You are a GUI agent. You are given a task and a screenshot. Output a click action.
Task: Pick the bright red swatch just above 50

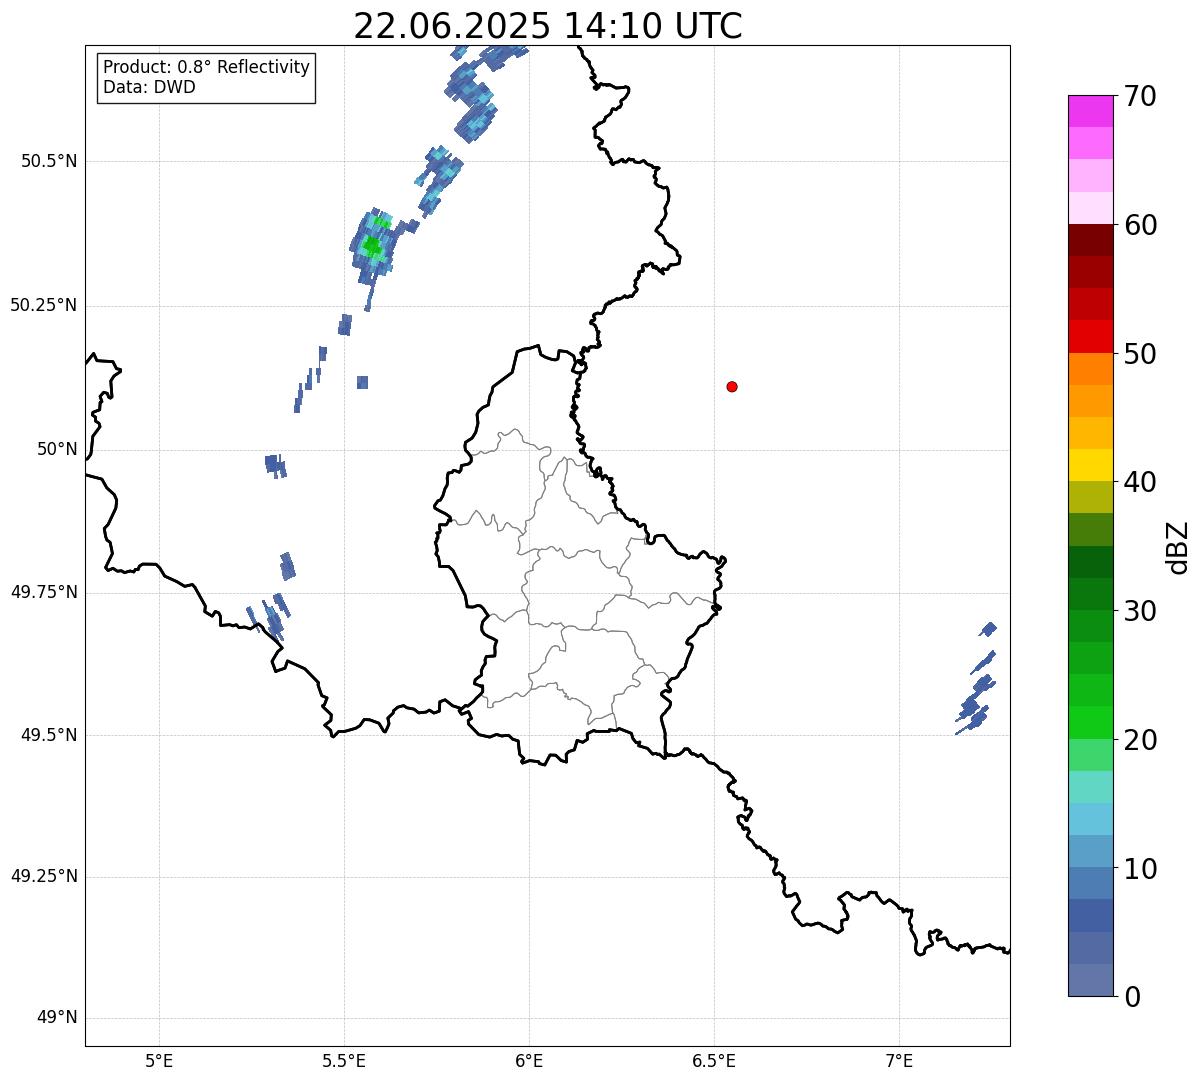click(1090, 337)
